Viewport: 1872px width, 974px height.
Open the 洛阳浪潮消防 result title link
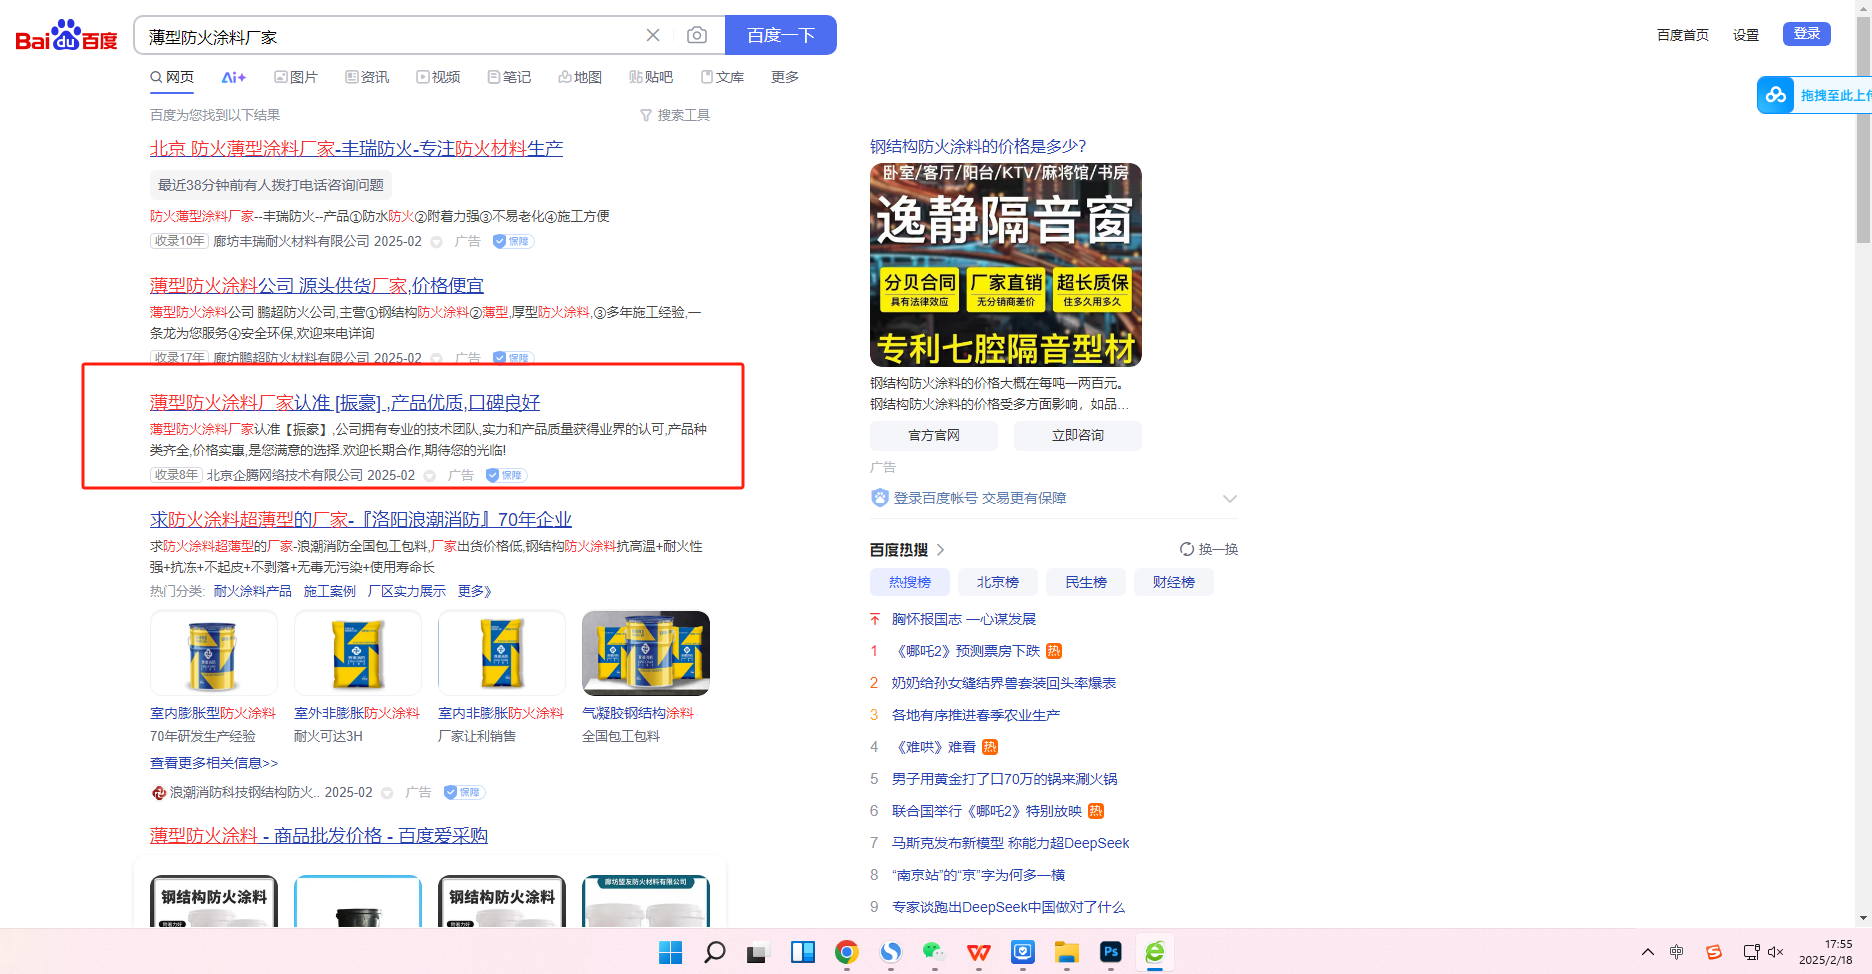(x=361, y=519)
